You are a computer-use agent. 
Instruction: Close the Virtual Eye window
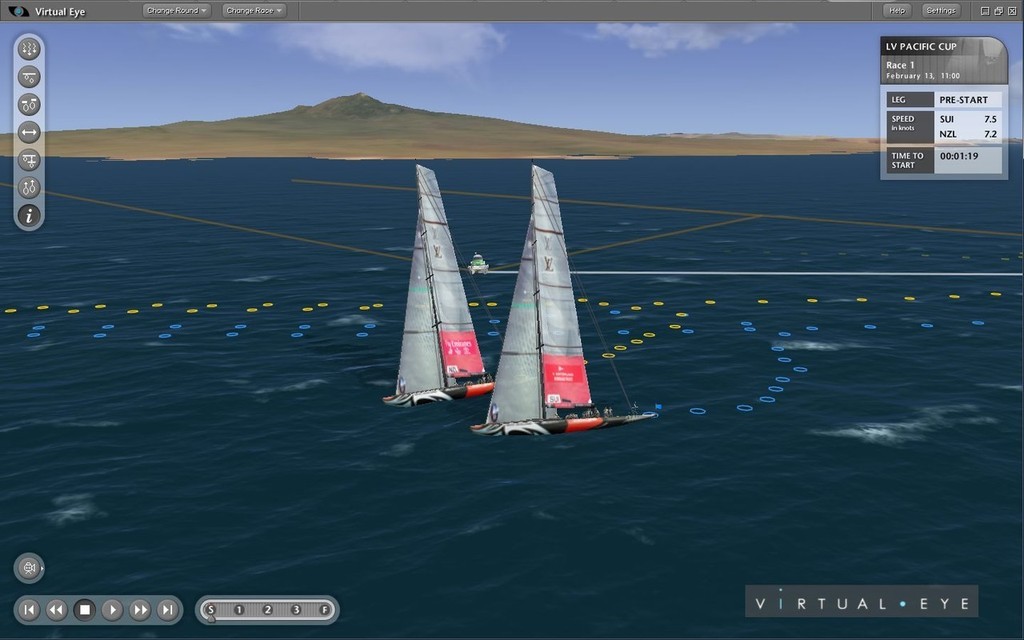[x=1012, y=11]
